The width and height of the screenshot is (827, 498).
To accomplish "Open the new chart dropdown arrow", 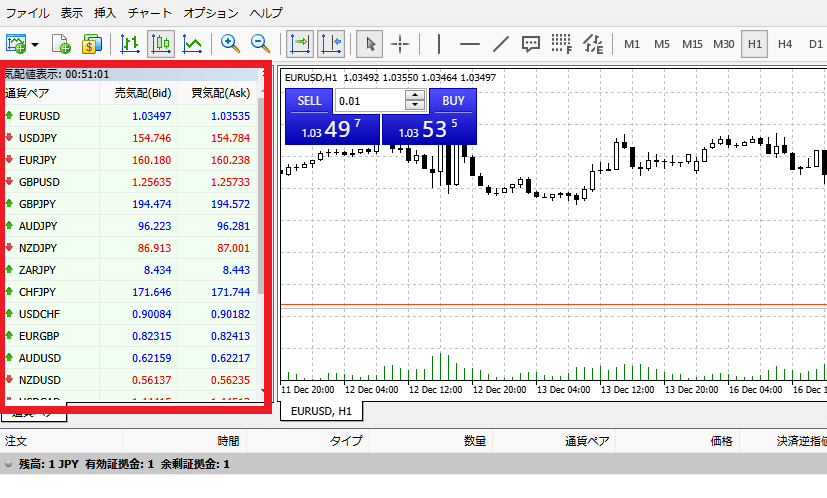I will (35, 44).
